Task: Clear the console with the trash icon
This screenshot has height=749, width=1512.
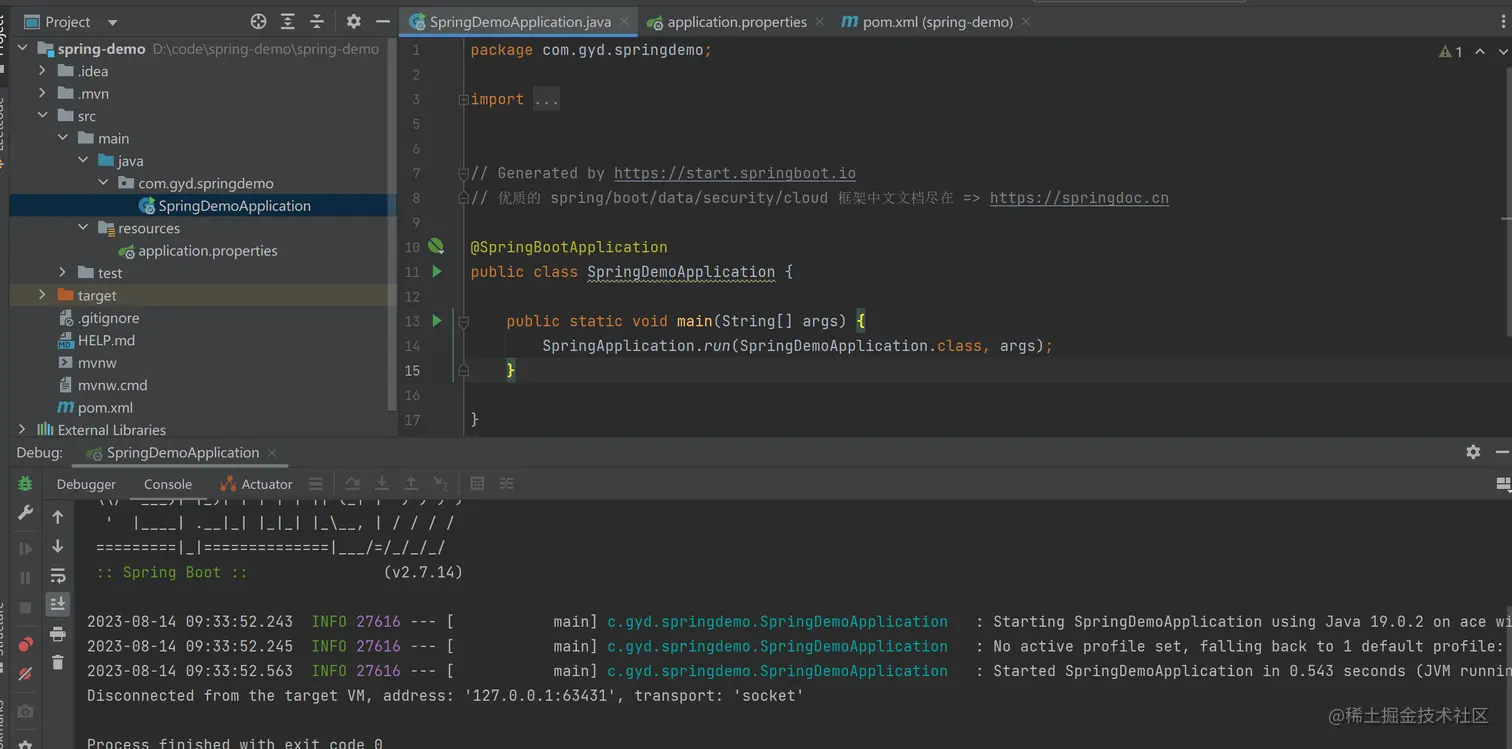Action: [x=58, y=662]
